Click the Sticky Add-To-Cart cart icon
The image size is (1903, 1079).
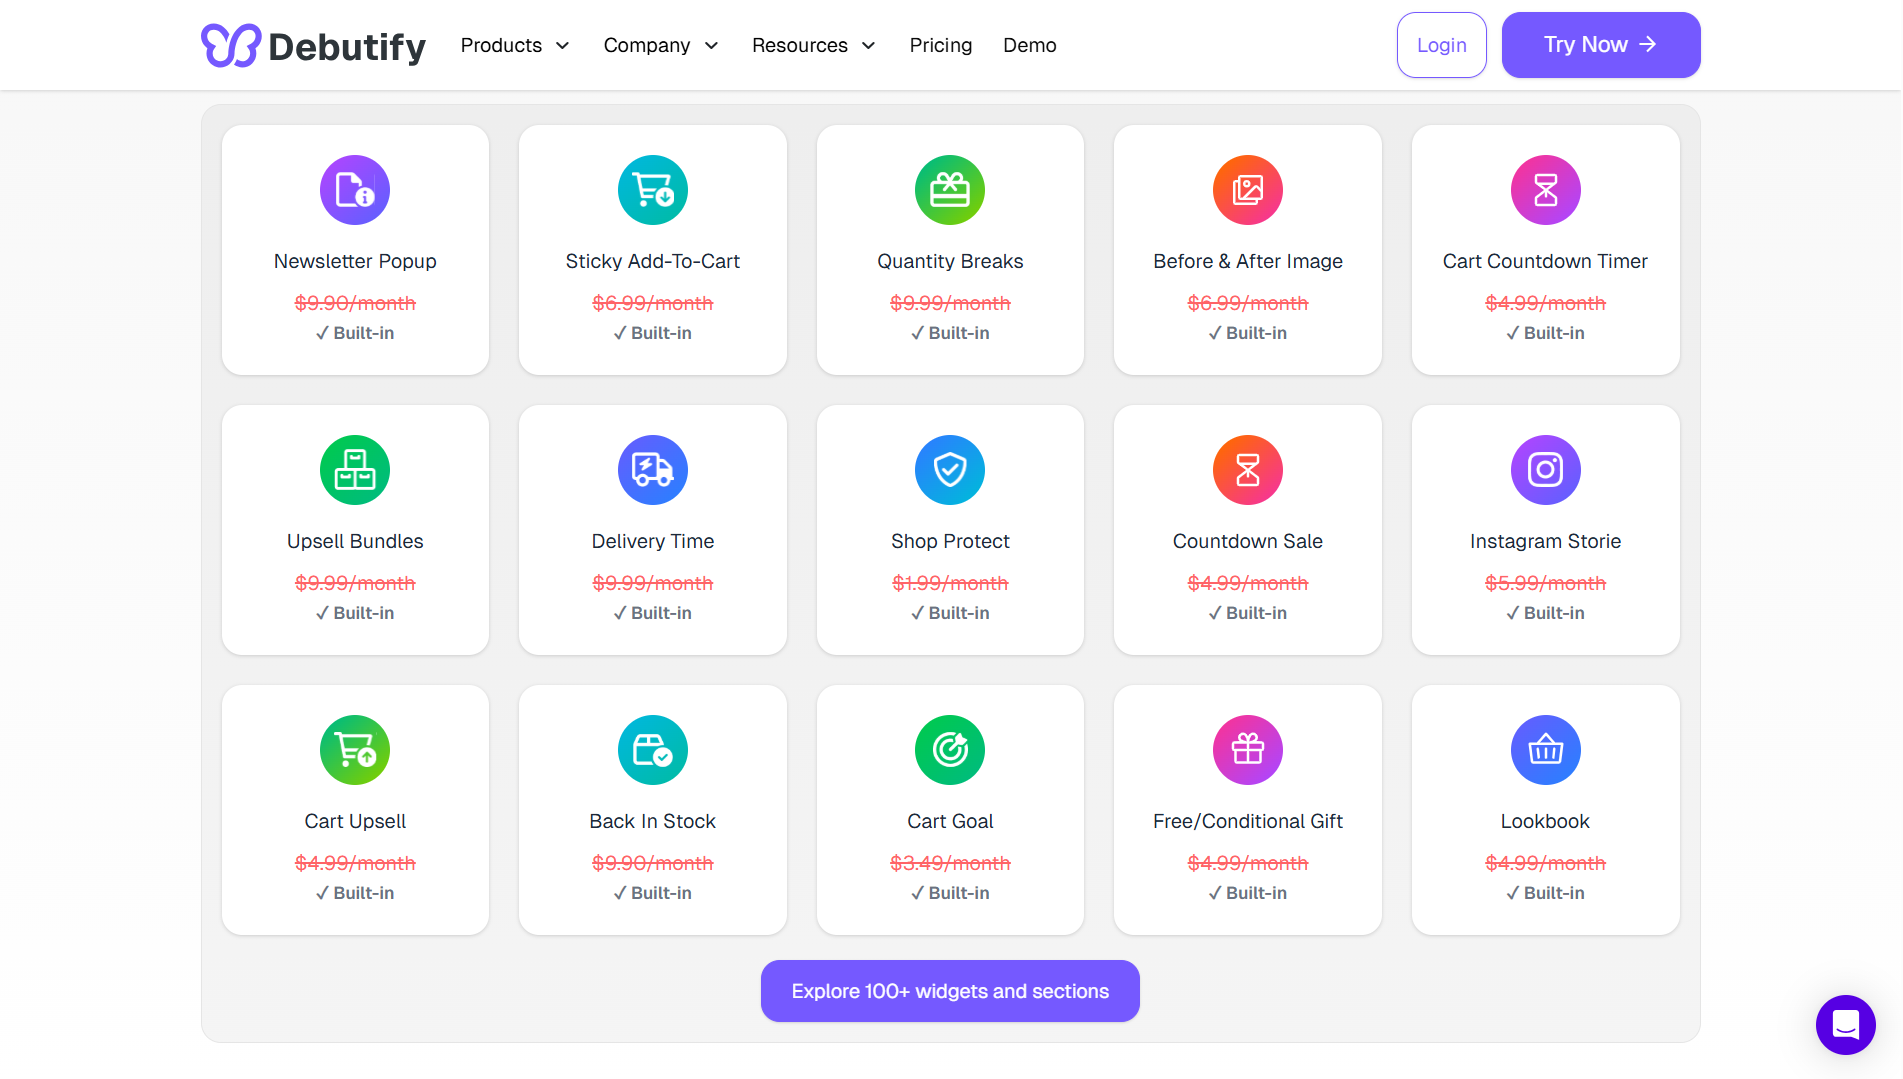(x=652, y=190)
